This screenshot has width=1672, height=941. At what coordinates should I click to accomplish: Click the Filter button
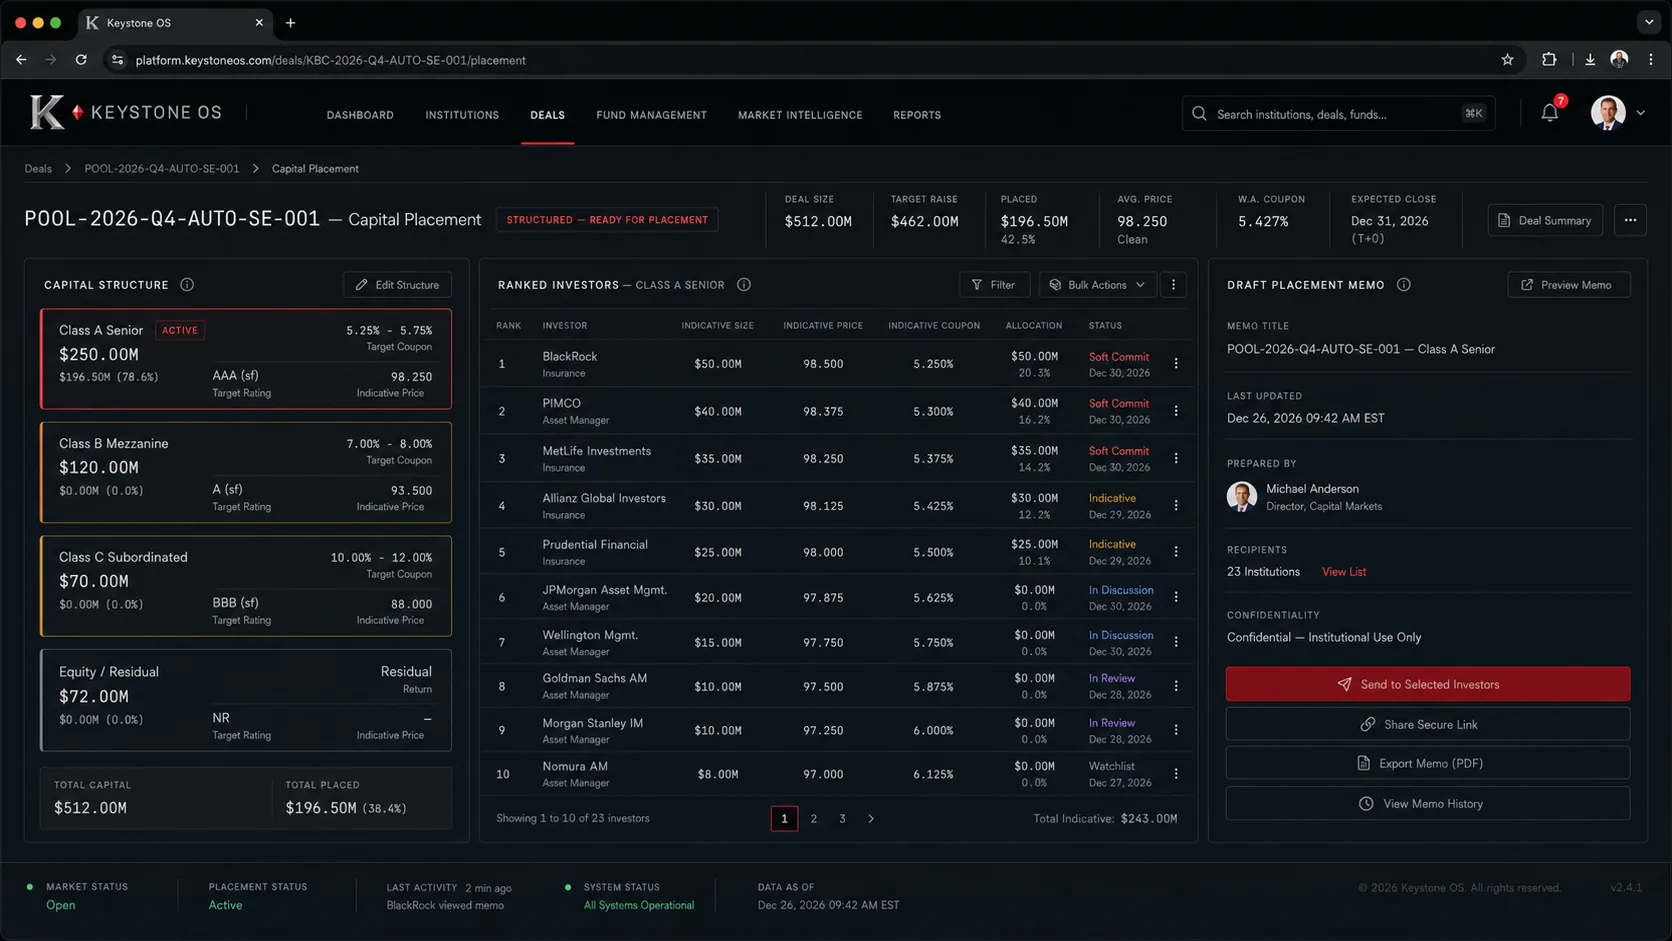pos(994,285)
